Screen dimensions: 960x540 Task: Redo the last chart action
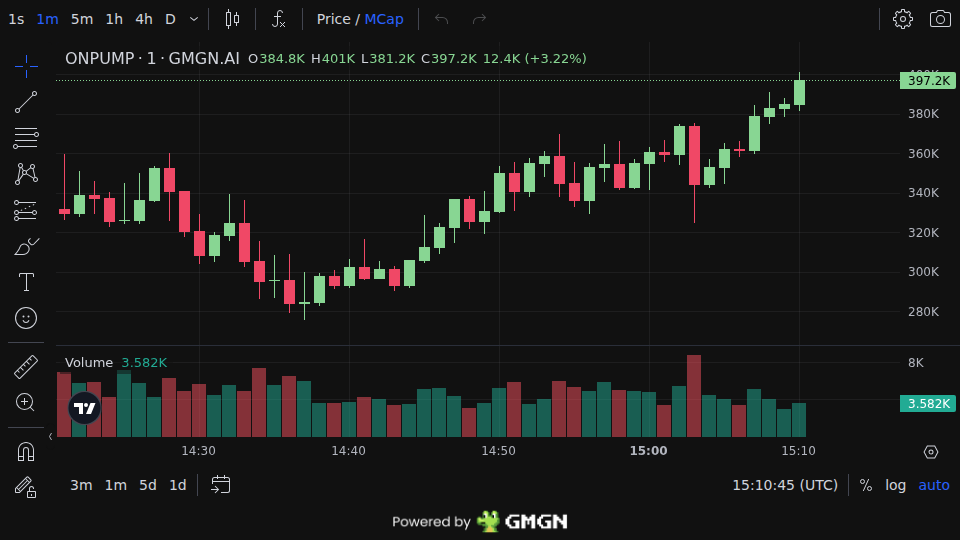coord(479,19)
